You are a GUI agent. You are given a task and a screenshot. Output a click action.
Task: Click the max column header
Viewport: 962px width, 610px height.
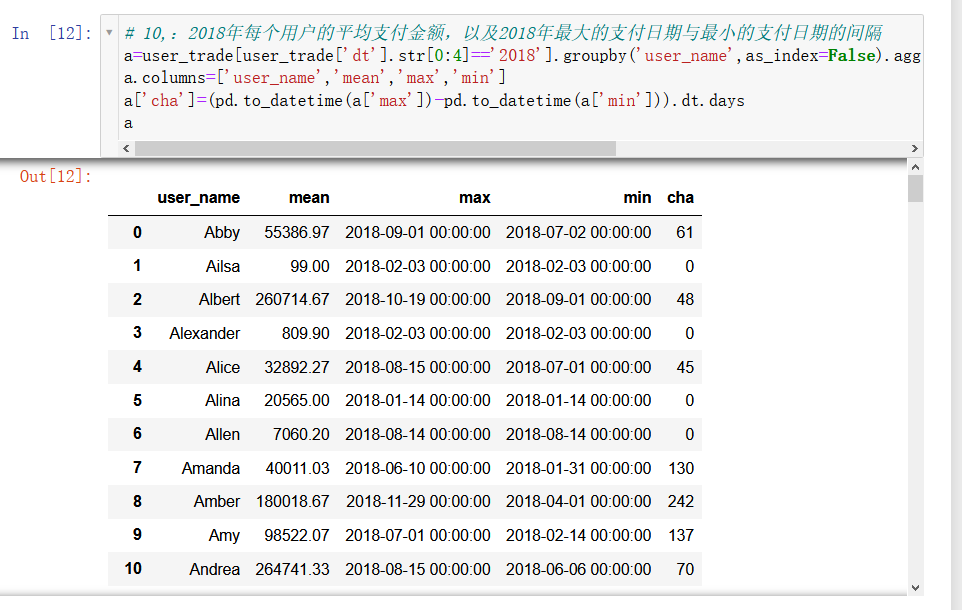click(475, 198)
